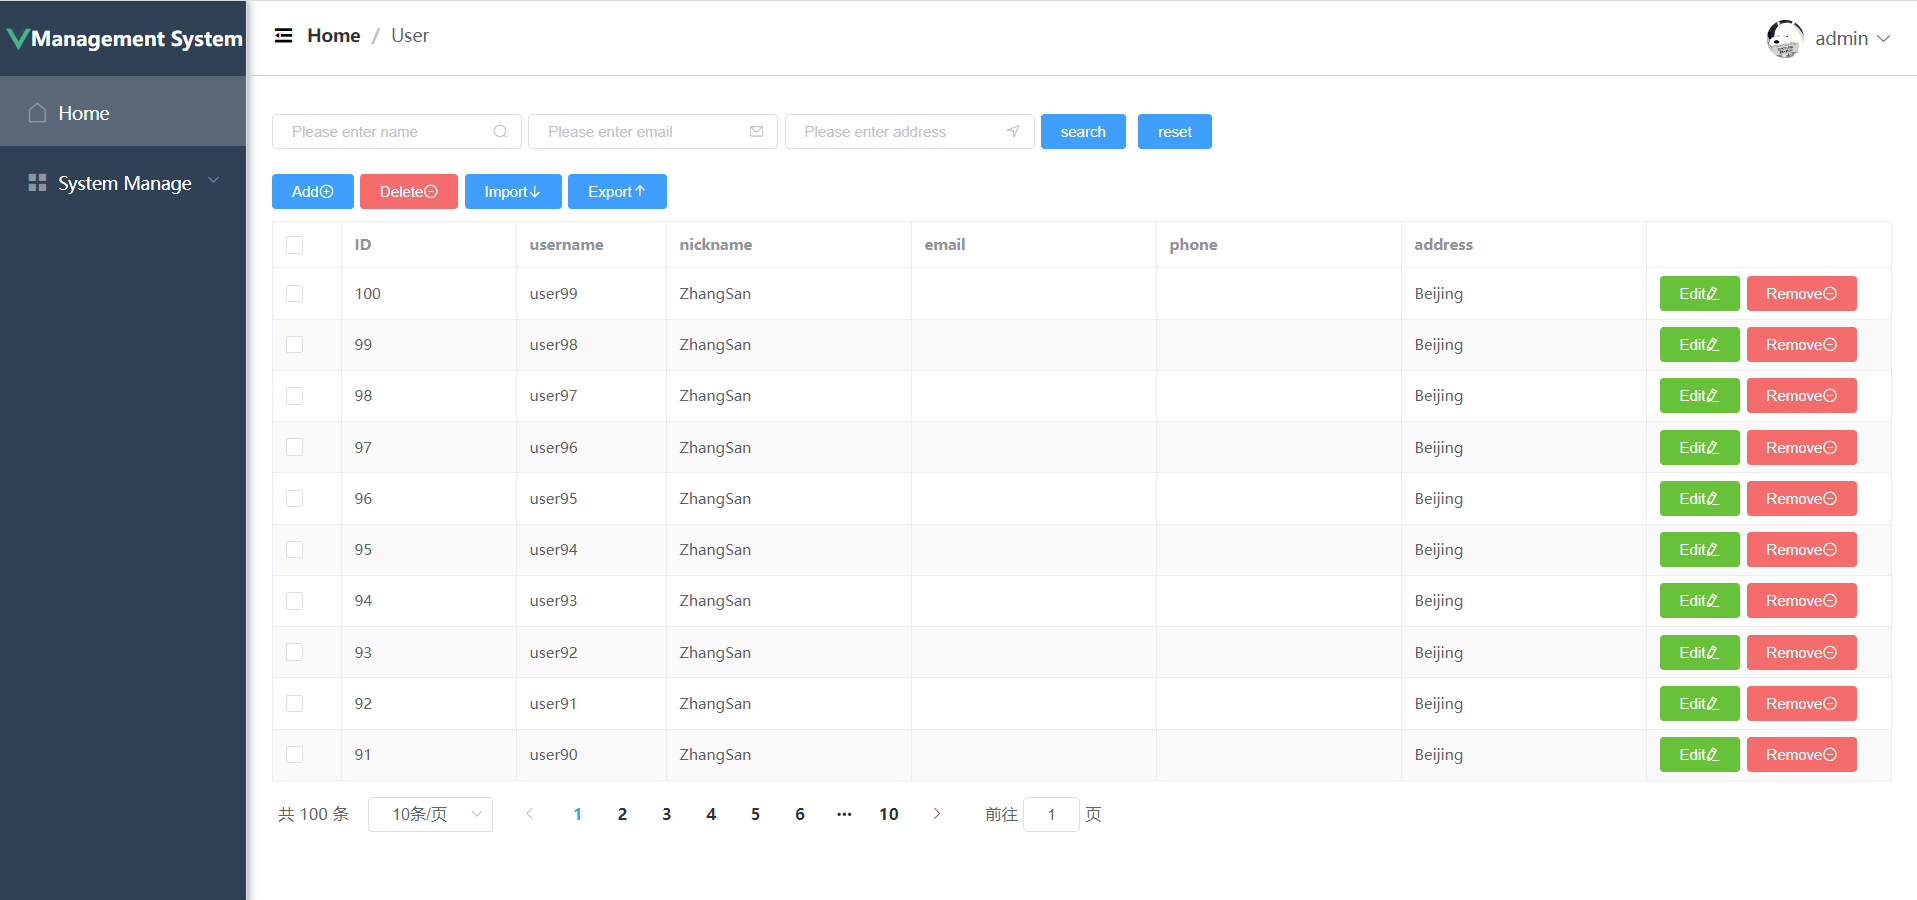The width and height of the screenshot is (1917, 900).
Task: Go to page 10
Action: coord(889,814)
